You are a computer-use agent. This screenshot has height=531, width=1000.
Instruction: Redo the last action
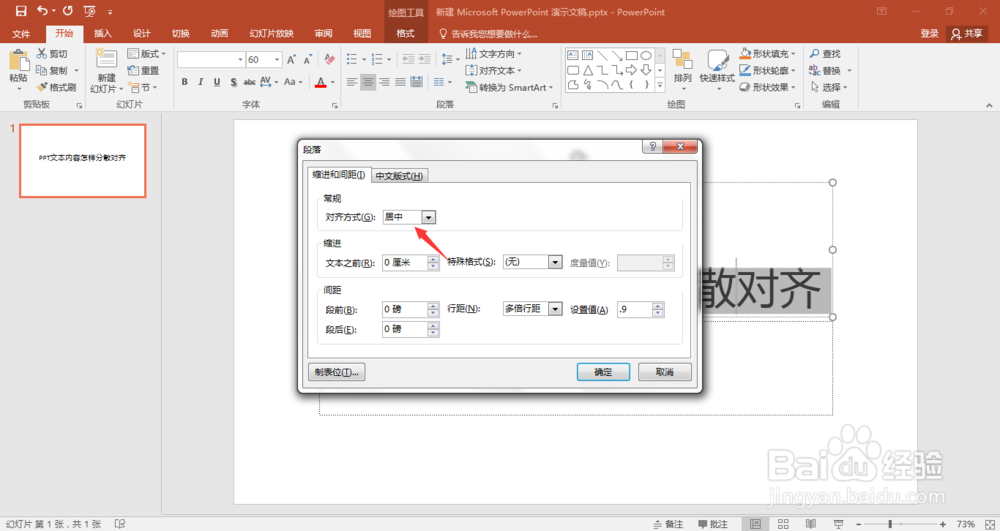click(x=68, y=11)
